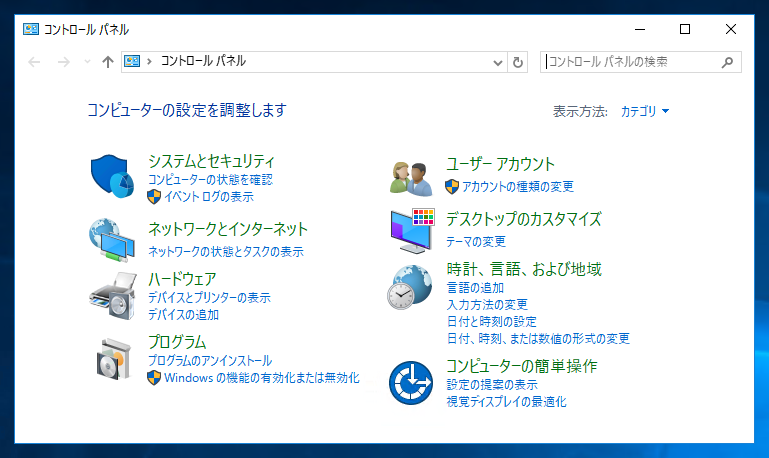The image size is (769, 458).
Task: Click 視覚ディスプレイの最適化 link
Action: tap(506, 402)
